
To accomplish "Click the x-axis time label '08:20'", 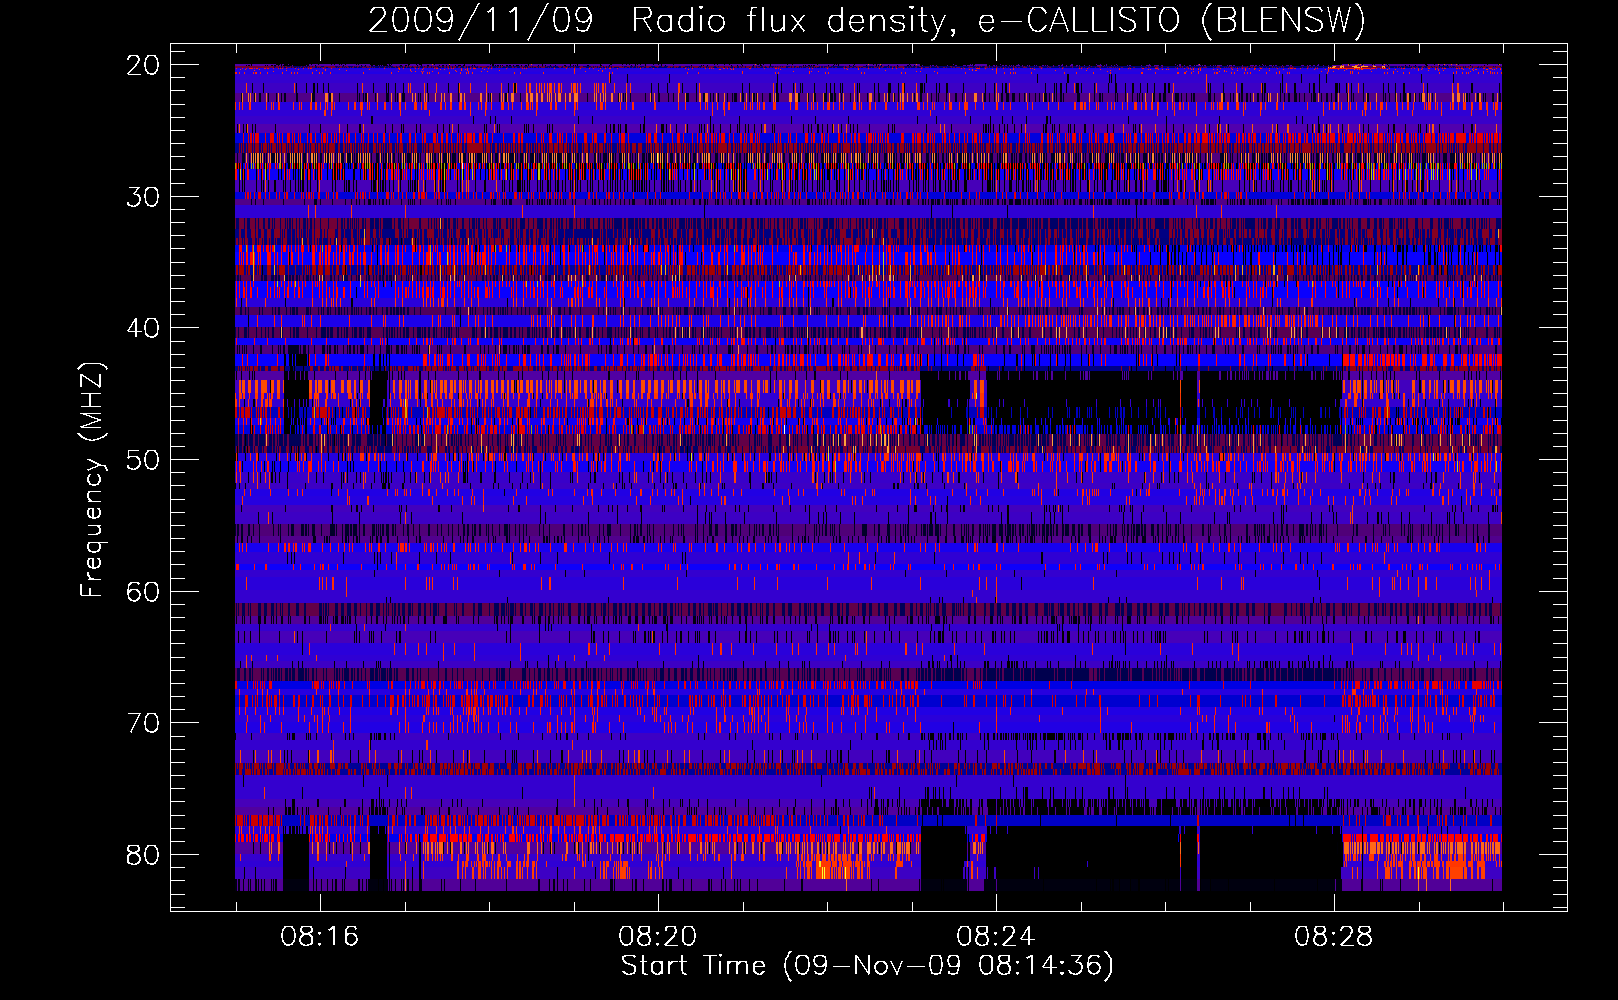I will pyautogui.click(x=657, y=937).
